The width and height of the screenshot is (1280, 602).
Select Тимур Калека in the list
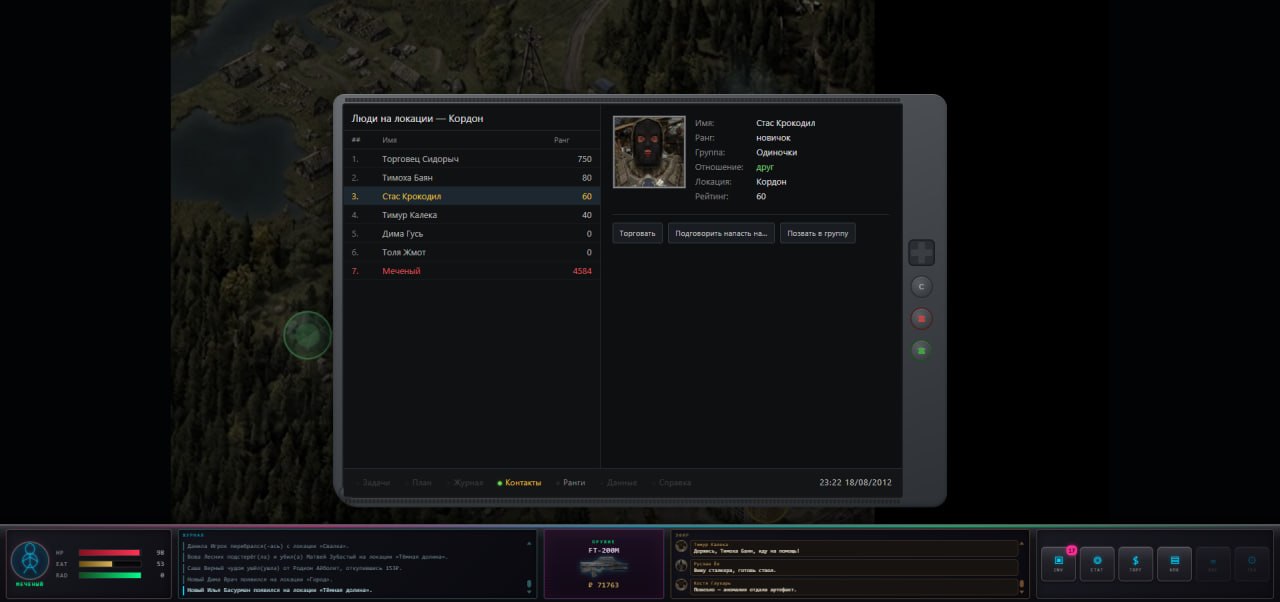pyautogui.click(x=471, y=215)
